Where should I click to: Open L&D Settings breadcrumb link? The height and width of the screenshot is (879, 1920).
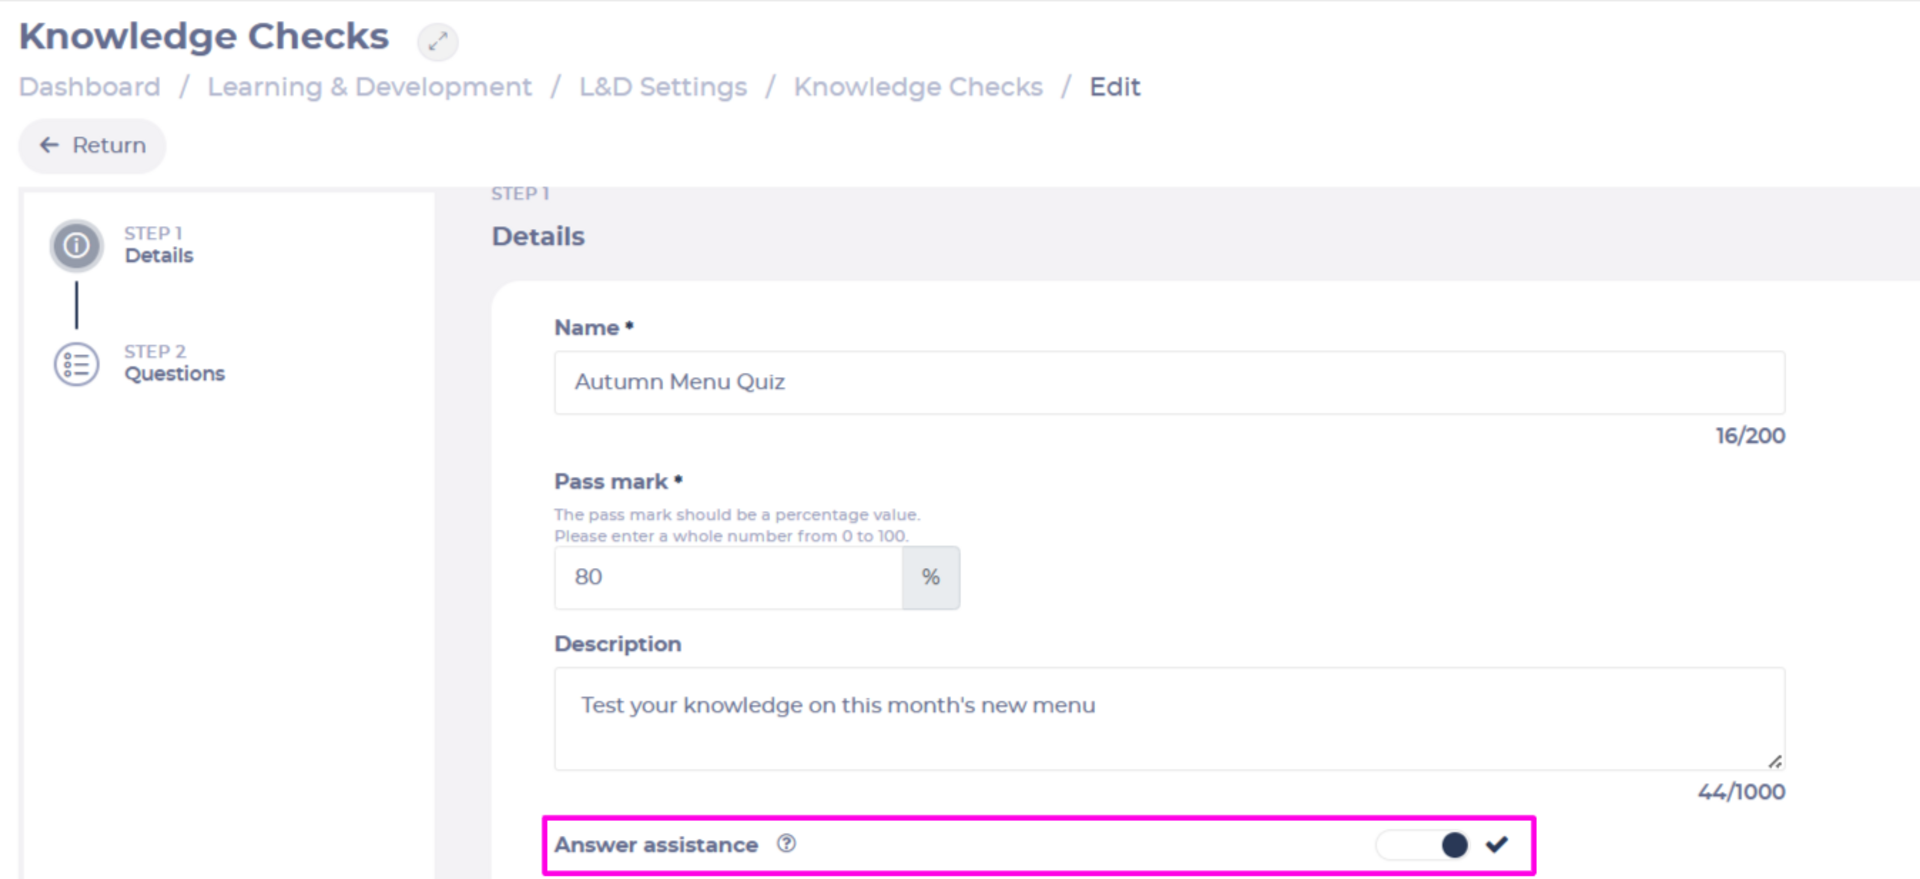[663, 87]
